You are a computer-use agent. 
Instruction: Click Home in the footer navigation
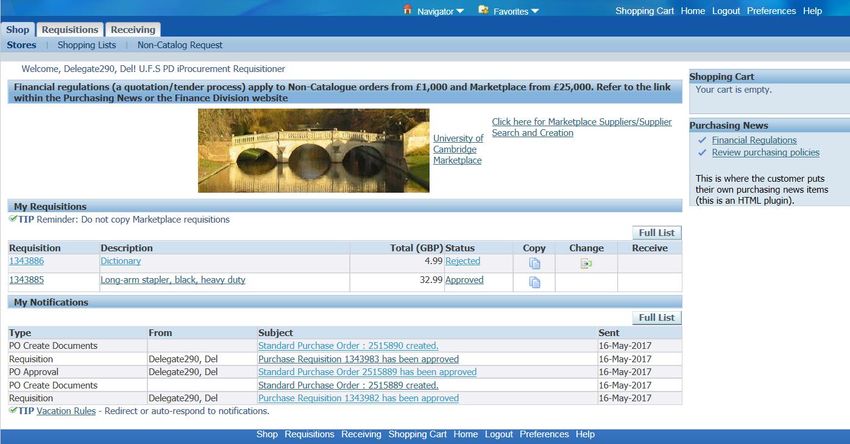click(466, 434)
